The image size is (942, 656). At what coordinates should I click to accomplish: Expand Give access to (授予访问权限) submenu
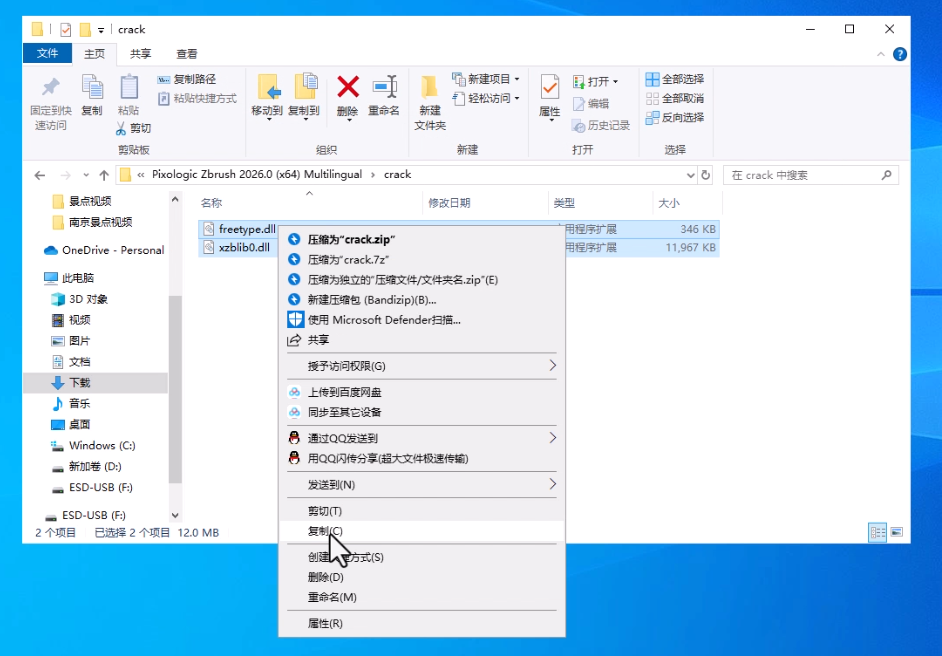coord(422,366)
